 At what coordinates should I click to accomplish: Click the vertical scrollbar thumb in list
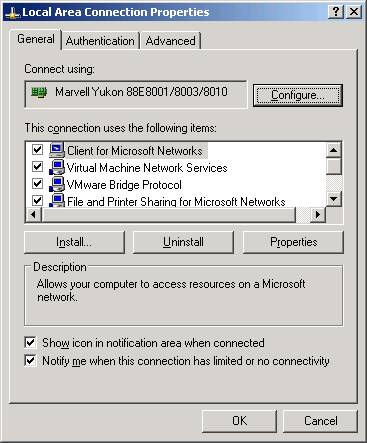334,166
